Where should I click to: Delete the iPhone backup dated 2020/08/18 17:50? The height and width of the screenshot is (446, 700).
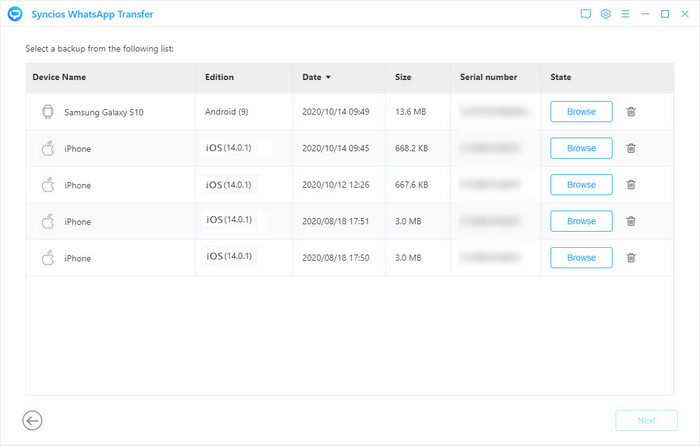631,258
